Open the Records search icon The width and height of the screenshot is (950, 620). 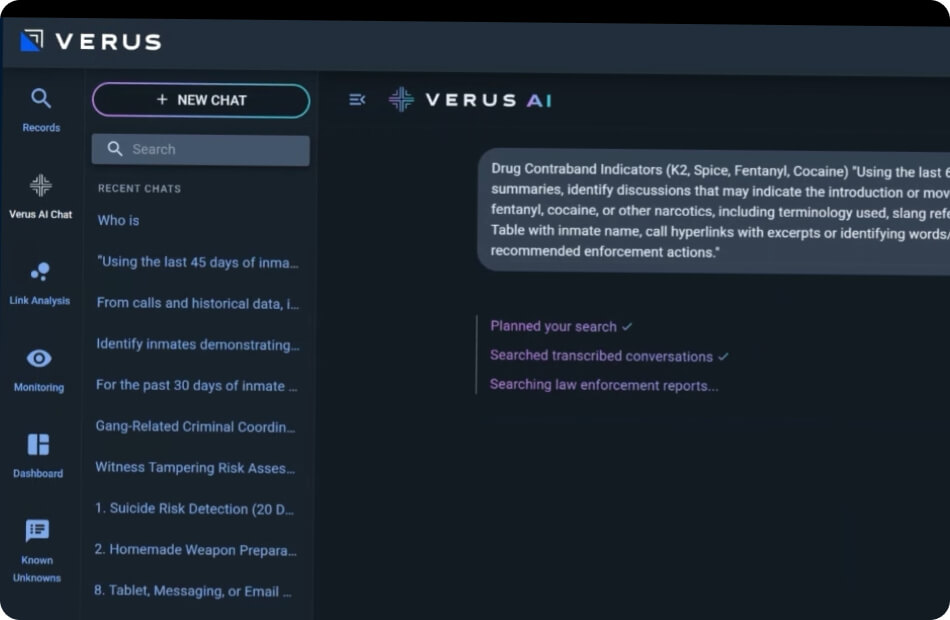pos(41,98)
